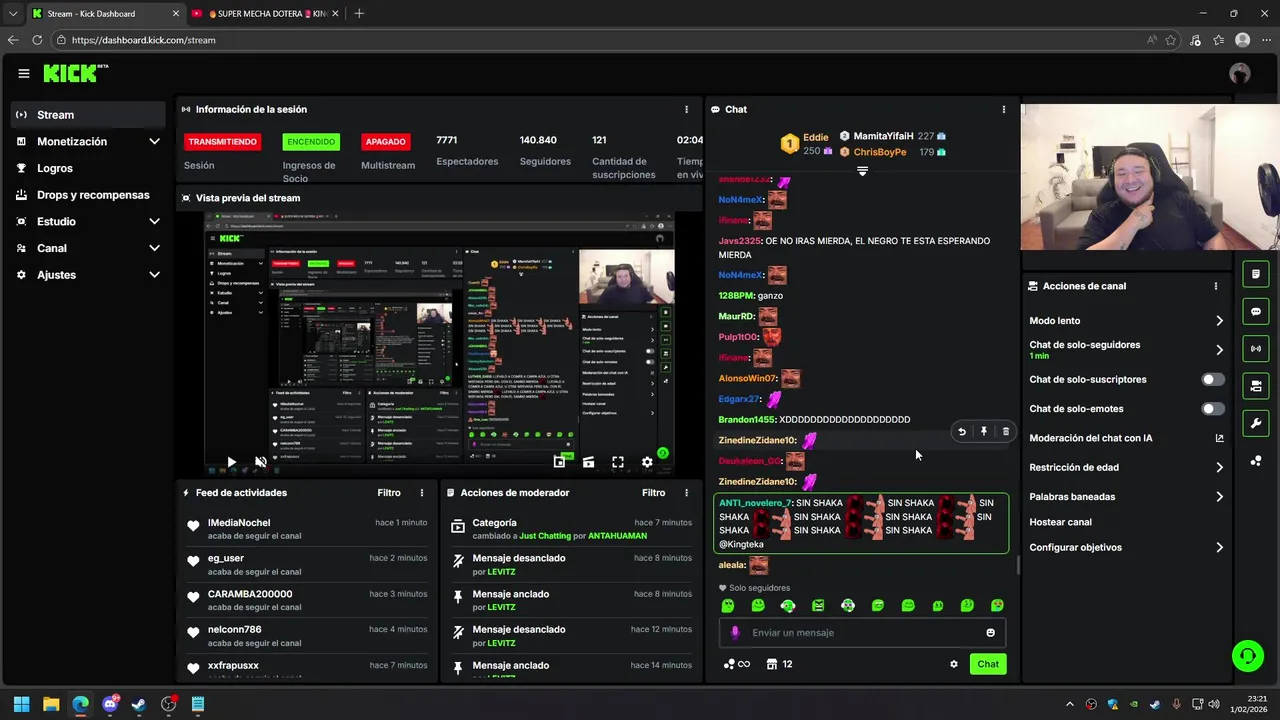Click the streamer webcam overlay
Viewport: 1280px width, 720px height.
1150,177
